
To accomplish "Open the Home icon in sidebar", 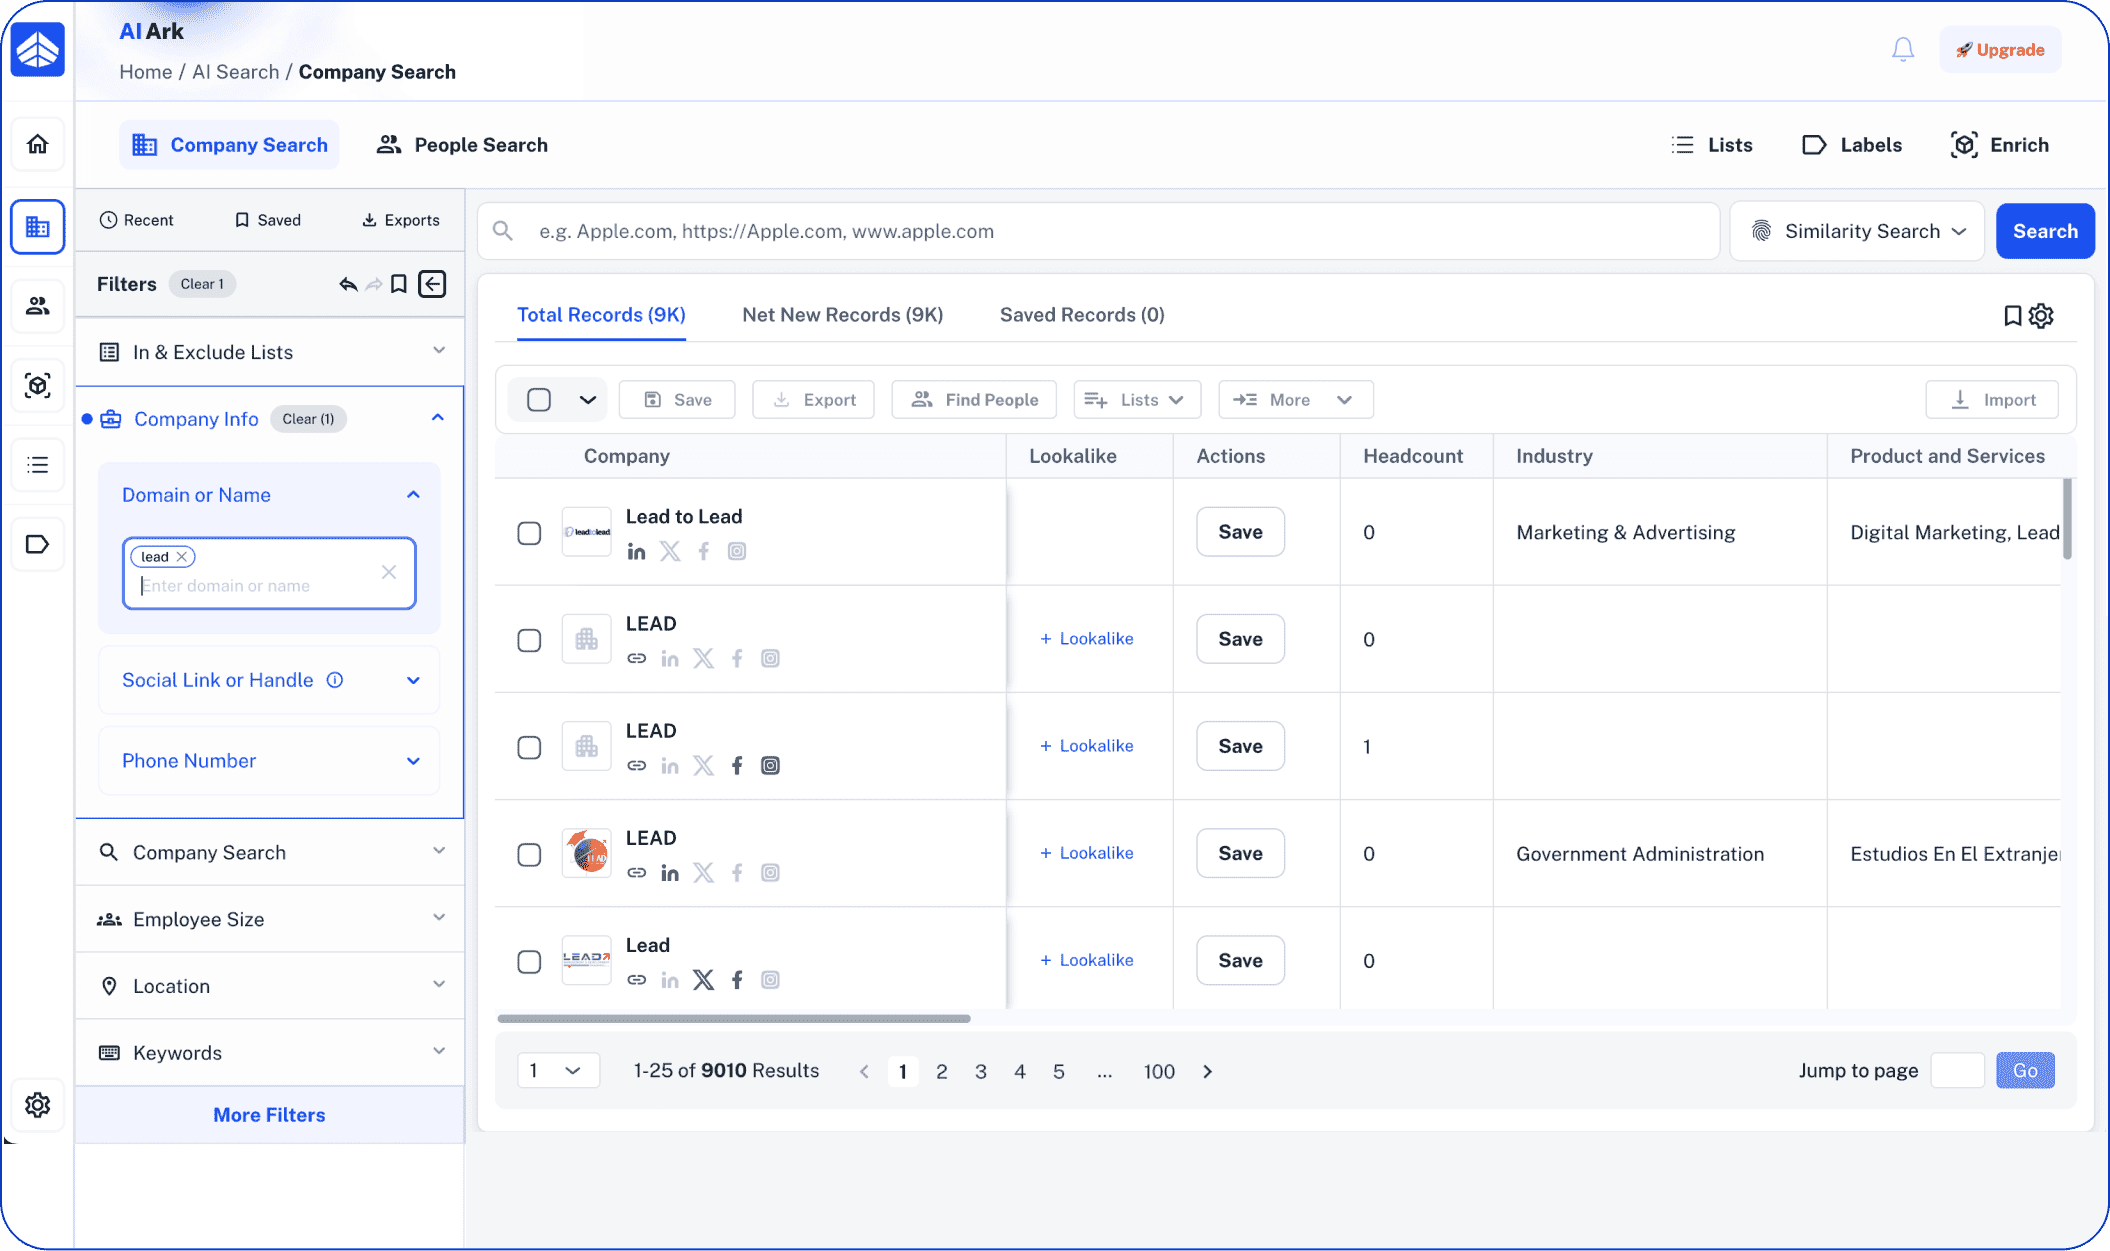I will [38, 145].
